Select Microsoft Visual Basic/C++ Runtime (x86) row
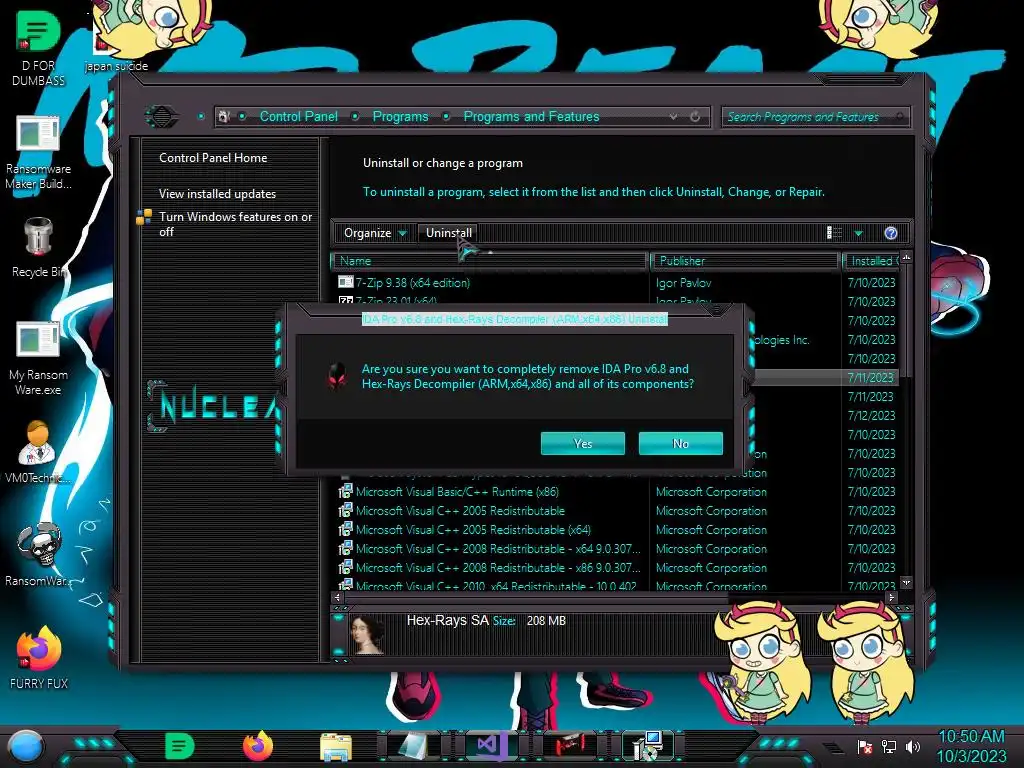The image size is (1024, 768). pyautogui.click(x=457, y=492)
